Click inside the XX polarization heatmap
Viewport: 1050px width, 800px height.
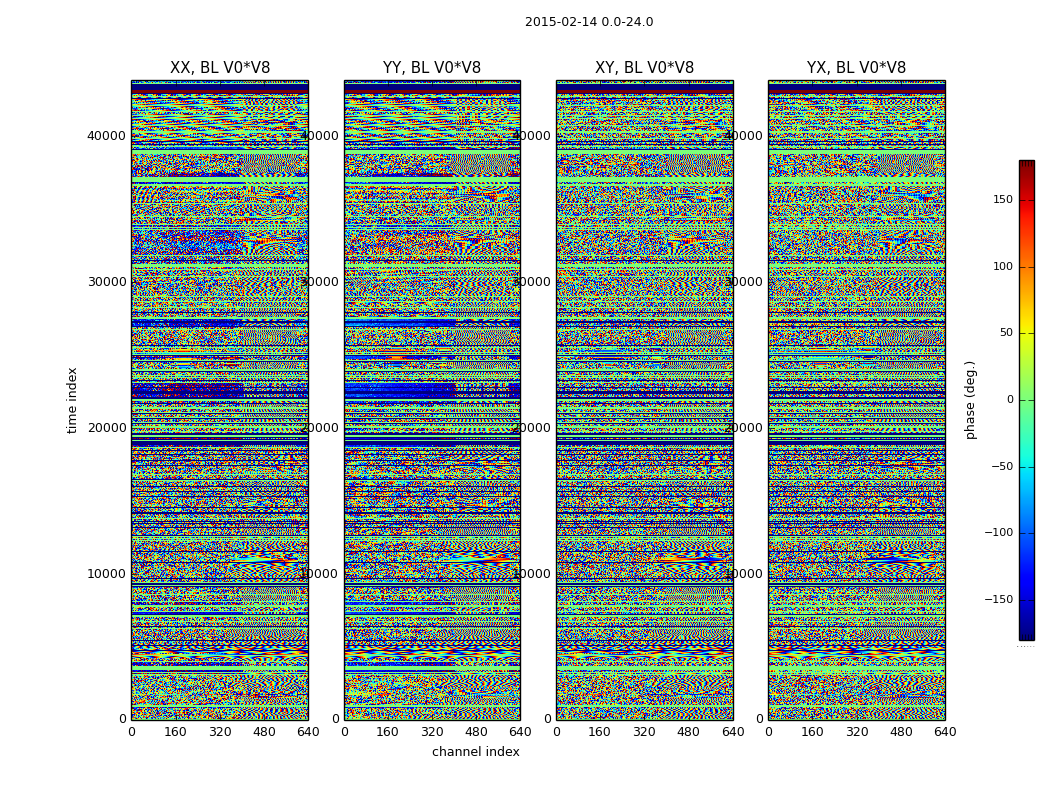point(220,400)
